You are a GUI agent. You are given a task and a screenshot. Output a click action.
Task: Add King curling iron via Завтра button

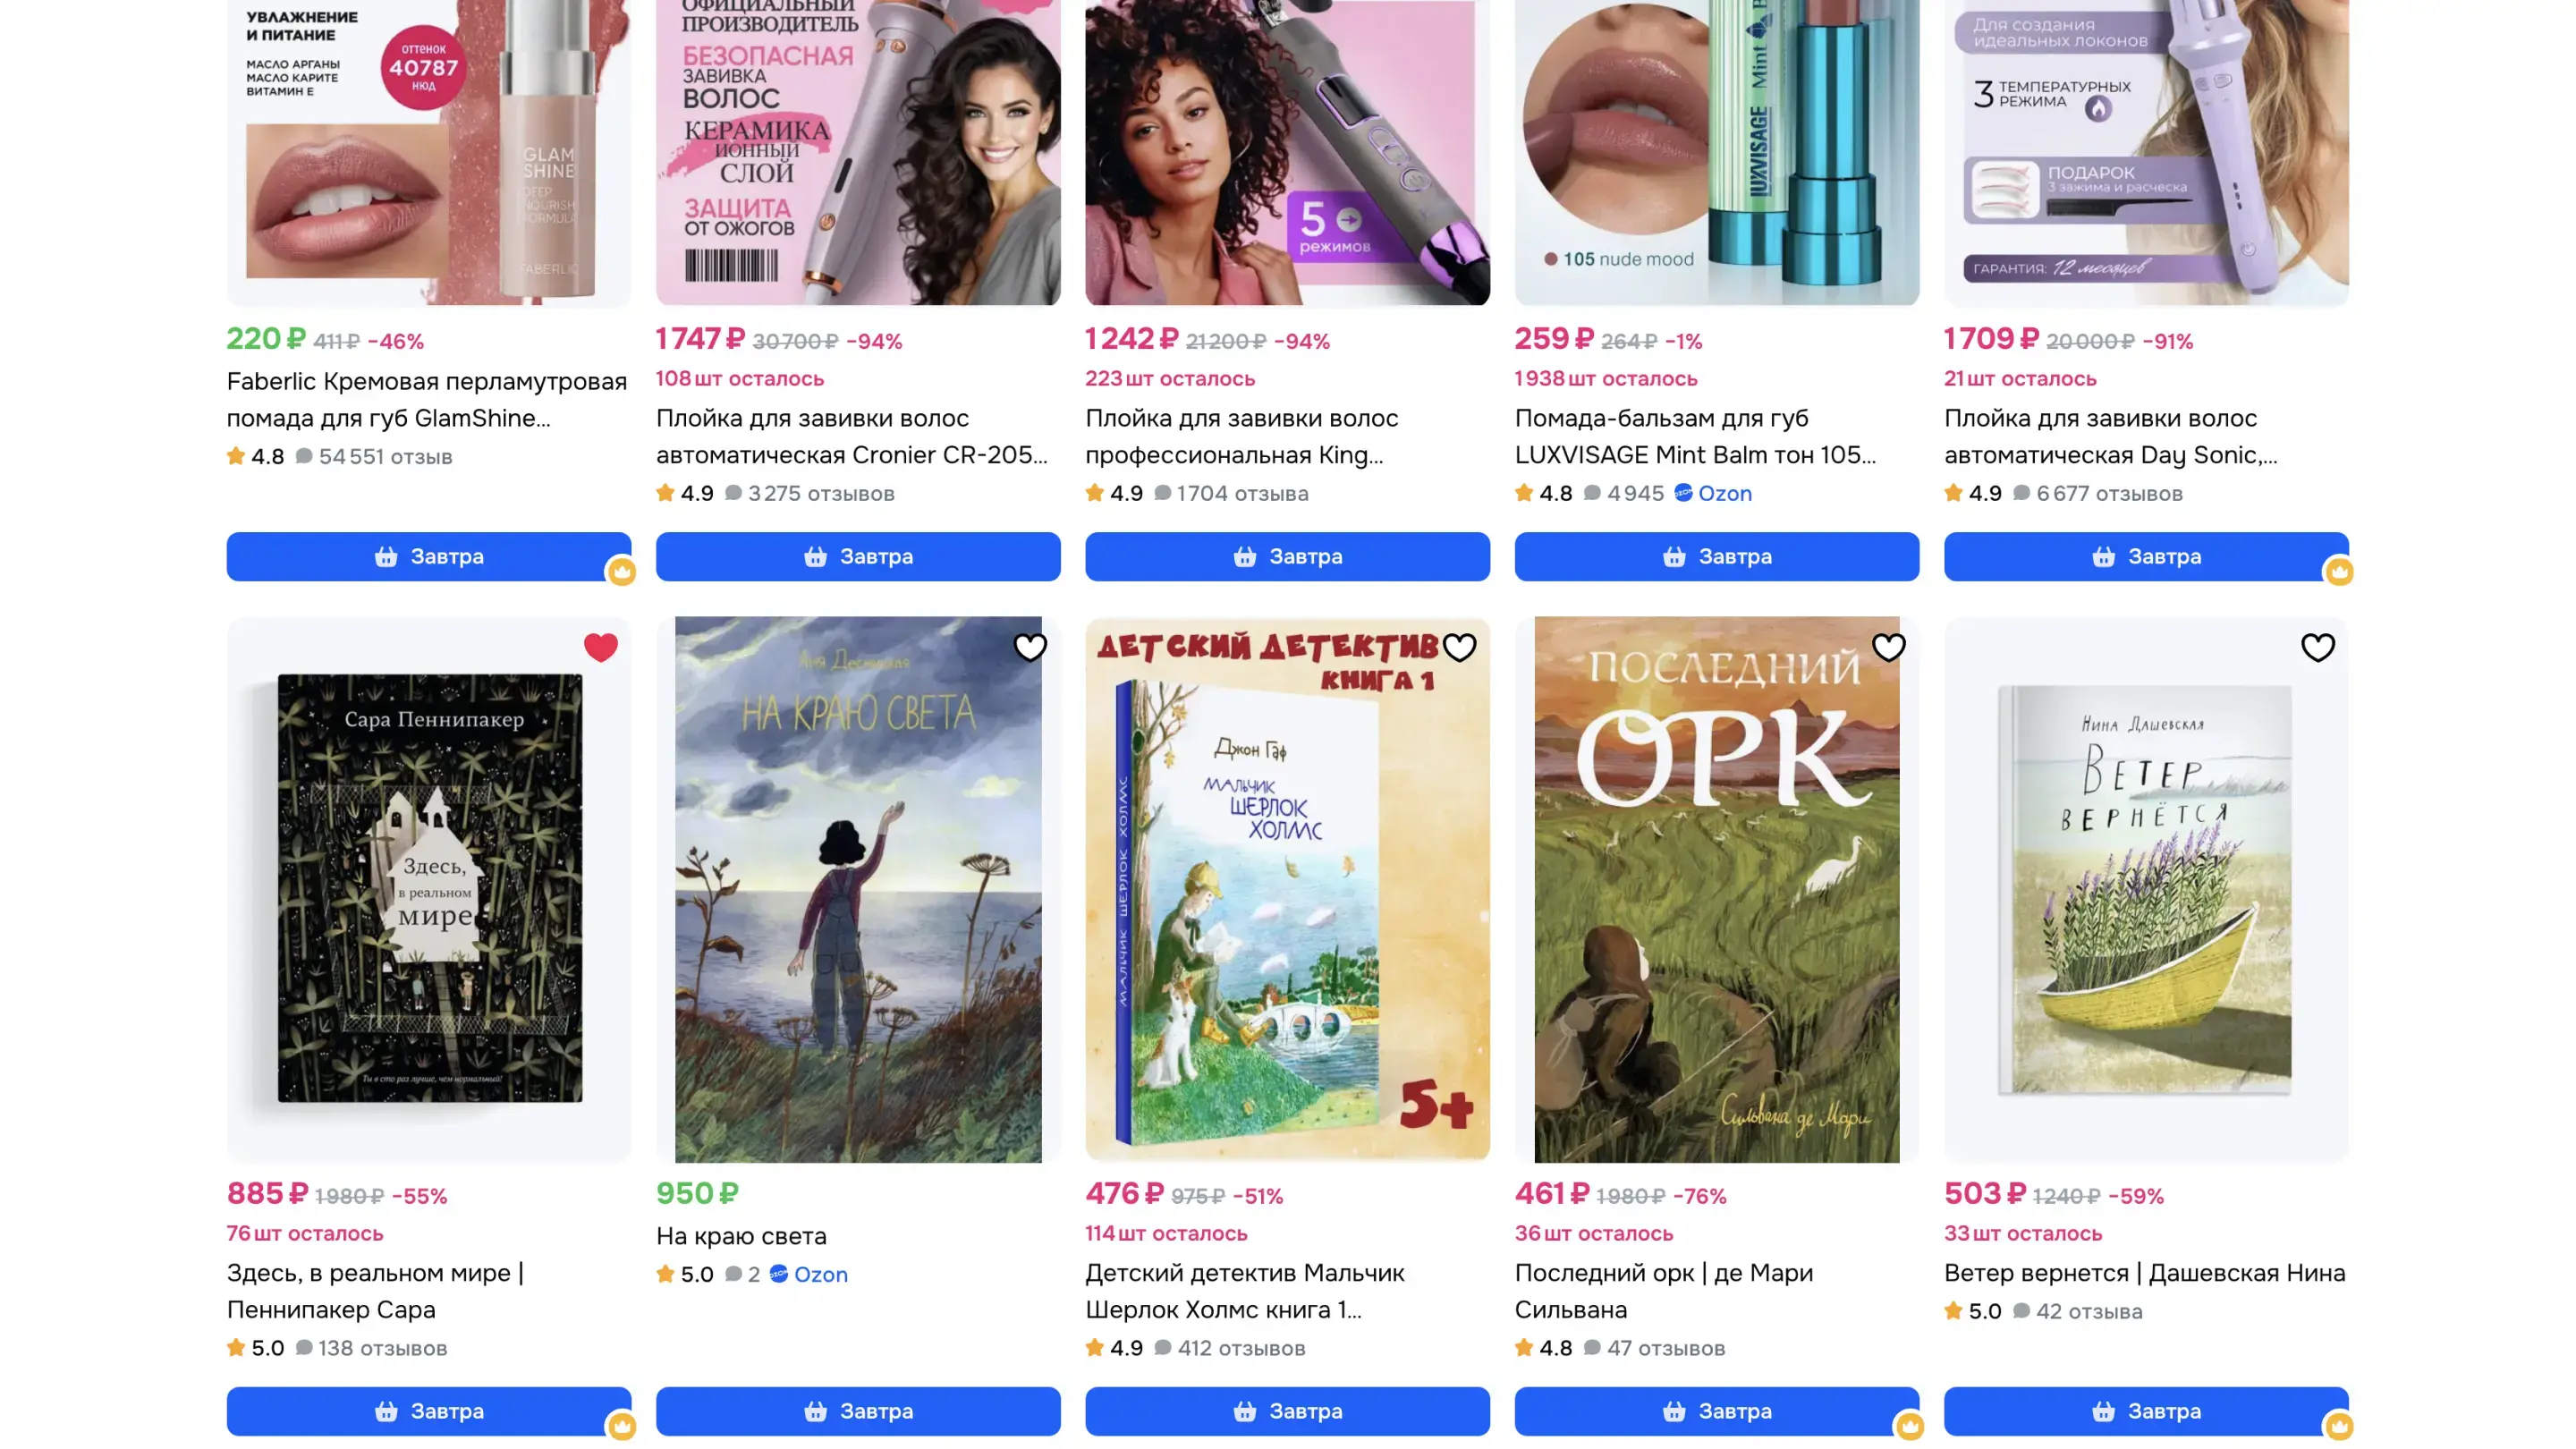click(1287, 556)
